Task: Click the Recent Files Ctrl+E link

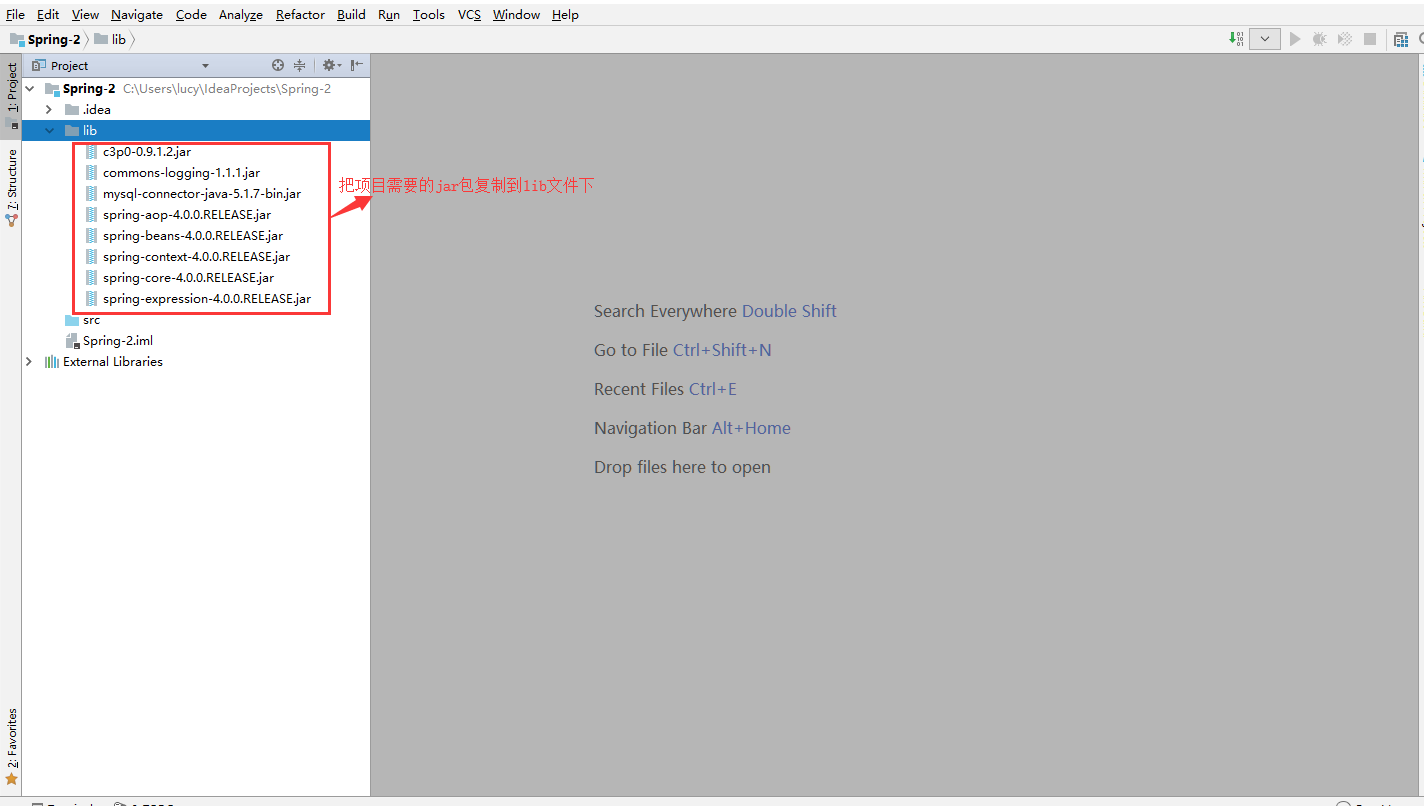Action: coord(666,389)
